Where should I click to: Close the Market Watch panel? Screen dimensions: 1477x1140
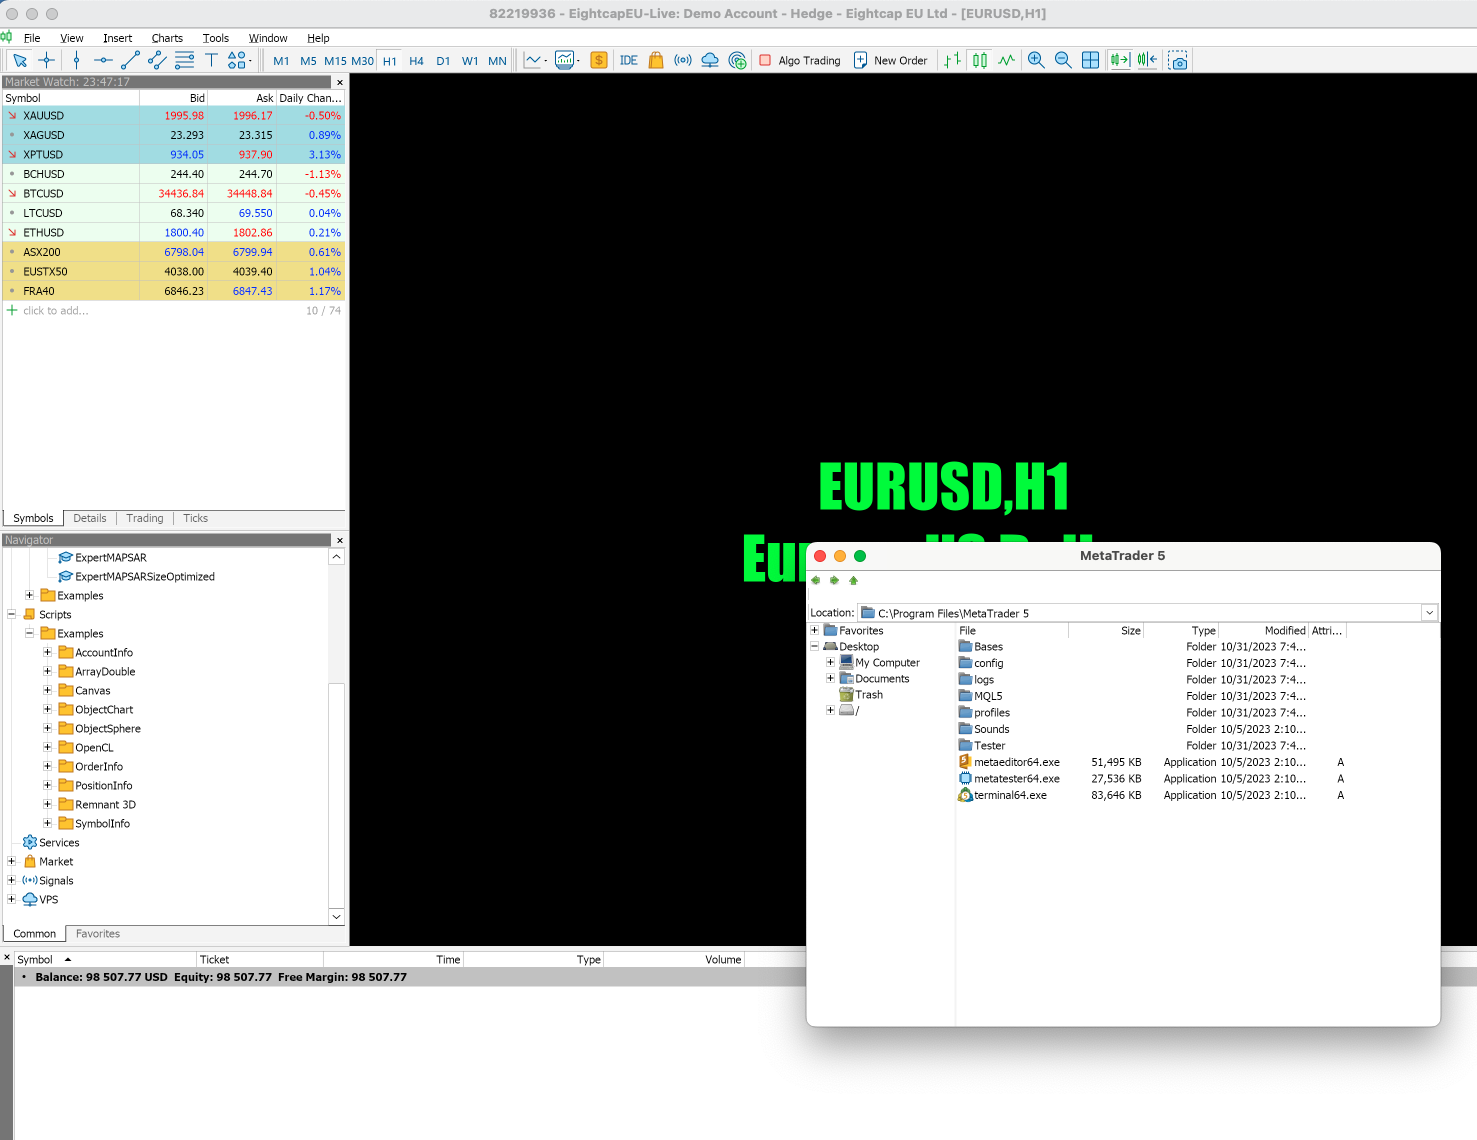(x=340, y=83)
